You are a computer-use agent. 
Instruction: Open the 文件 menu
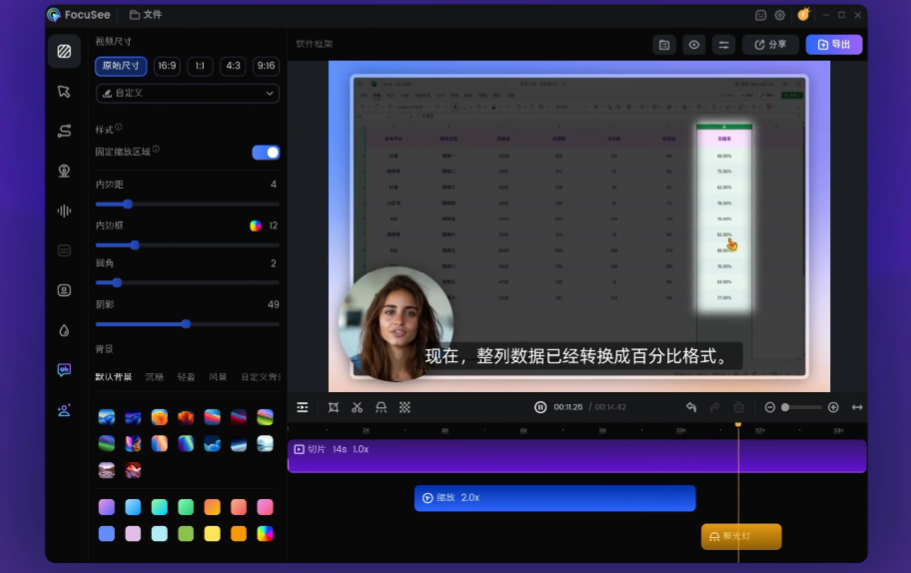(x=146, y=15)
